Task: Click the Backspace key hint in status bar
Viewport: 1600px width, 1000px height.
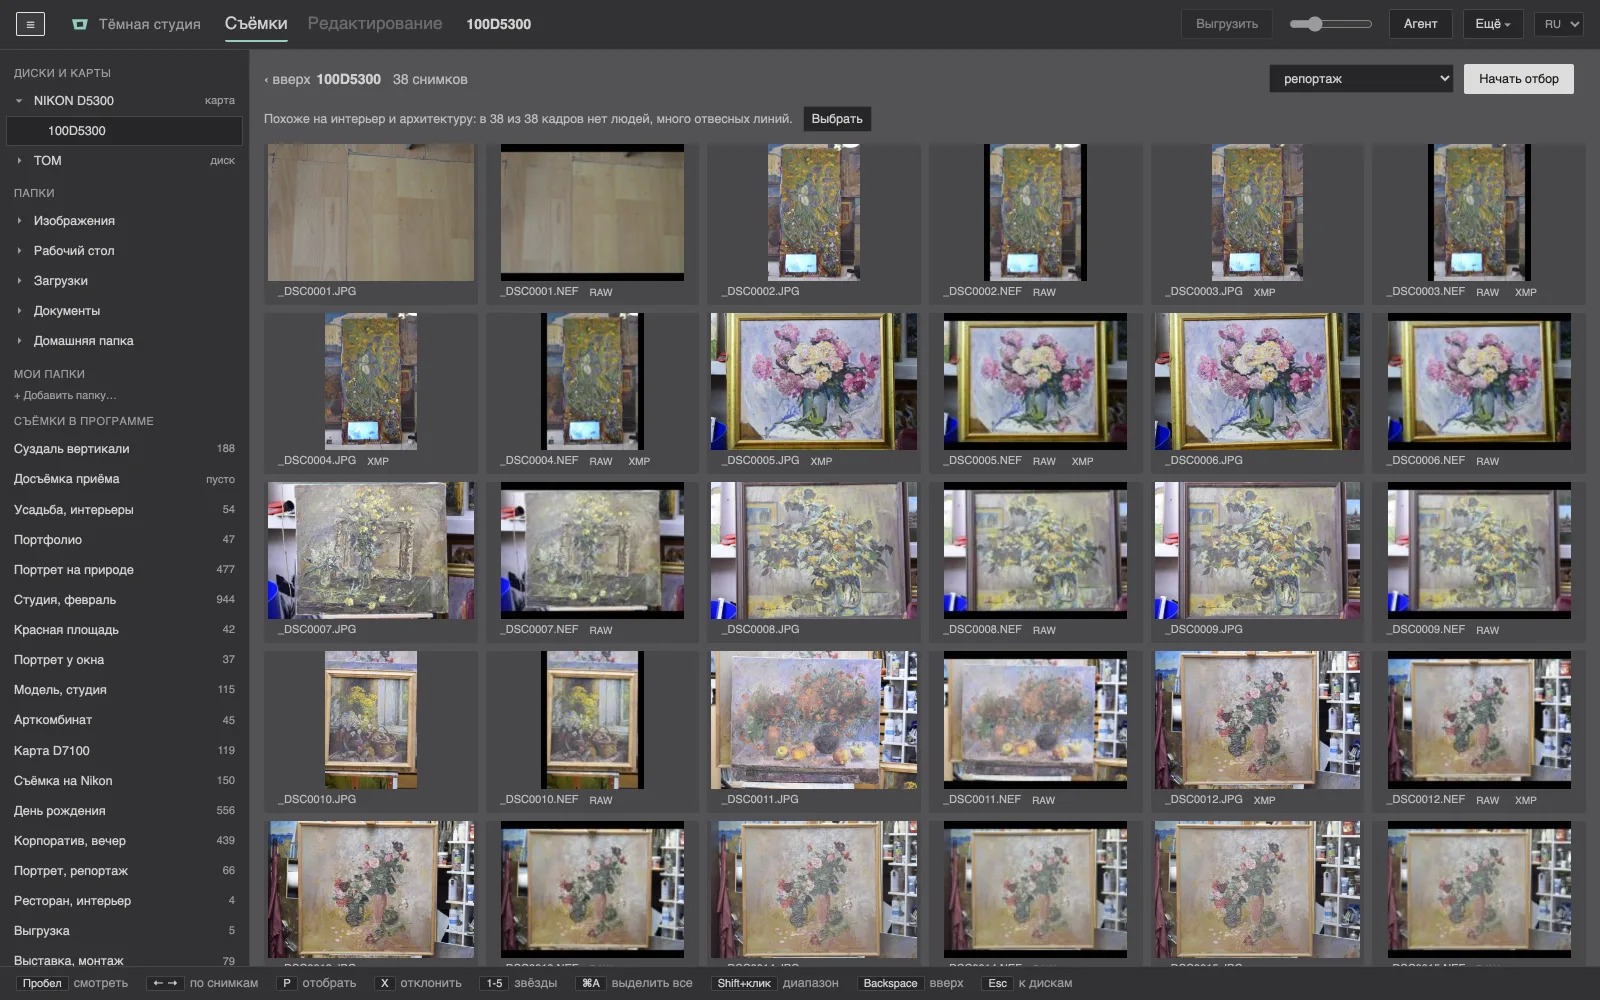Action: (x=890, y=984)
